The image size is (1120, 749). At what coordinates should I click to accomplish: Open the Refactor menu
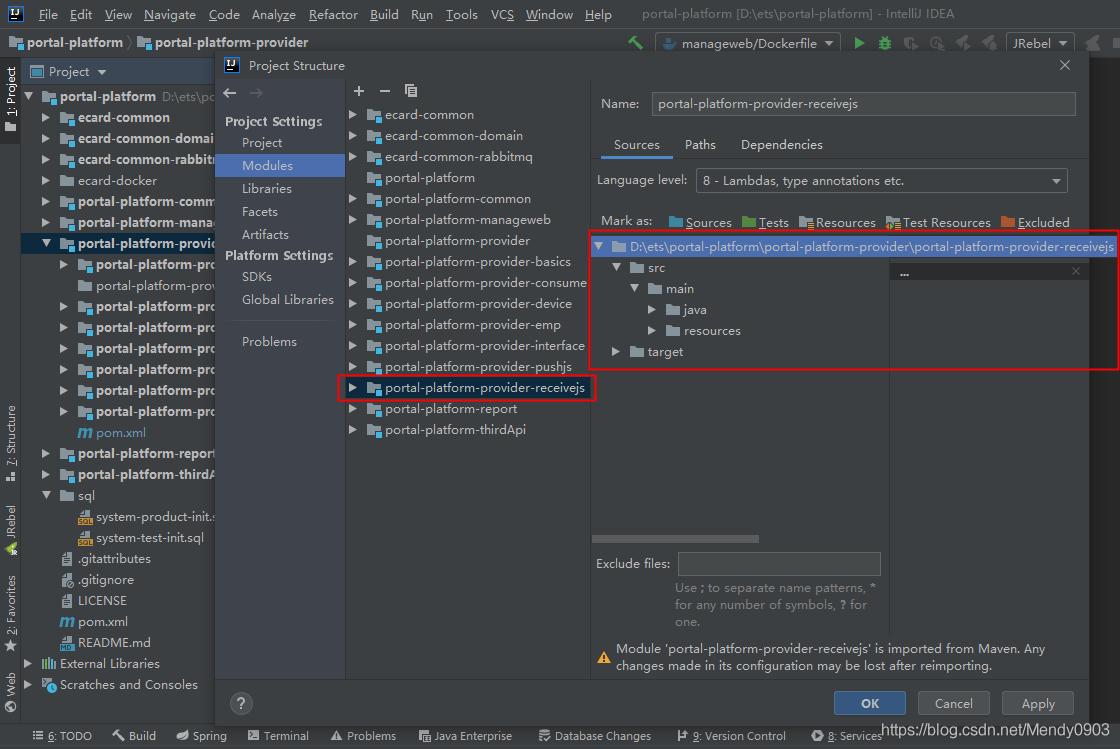[333, 15]
